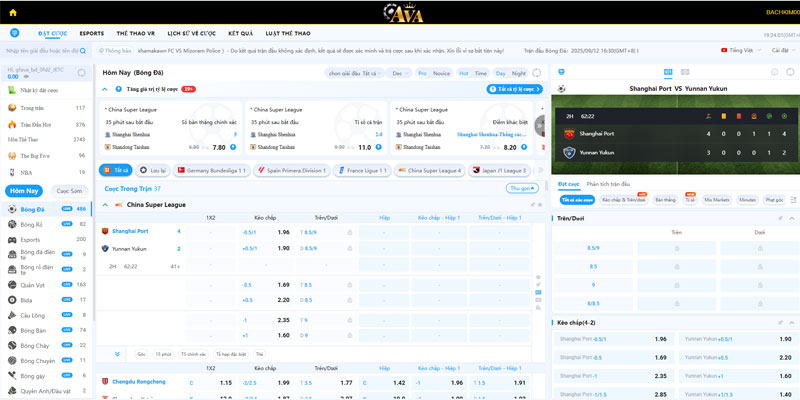
Task: Click the live stream monitor icon
Action: (x=562, y=72)
